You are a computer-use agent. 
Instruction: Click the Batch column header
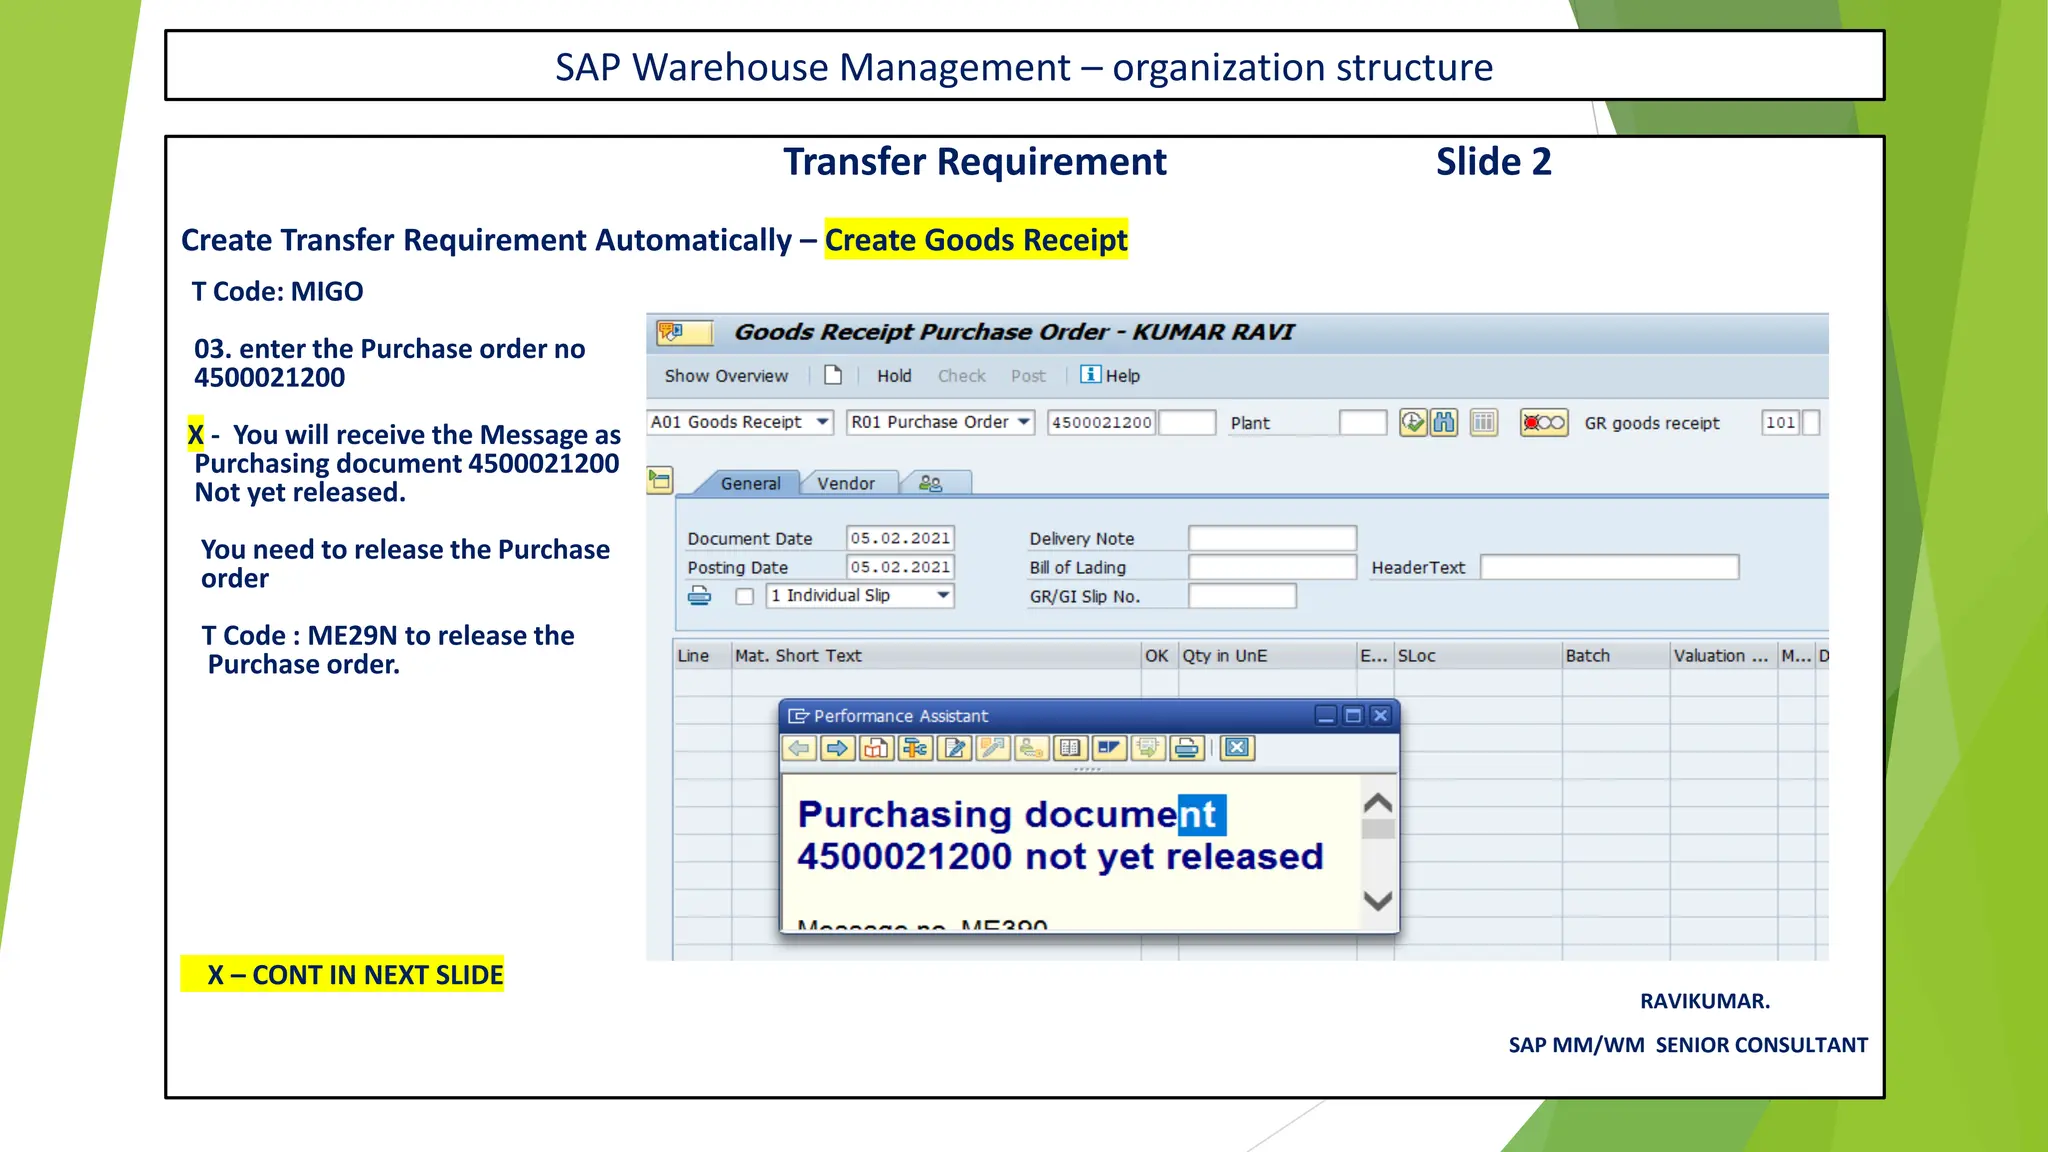coord(1616,656)
